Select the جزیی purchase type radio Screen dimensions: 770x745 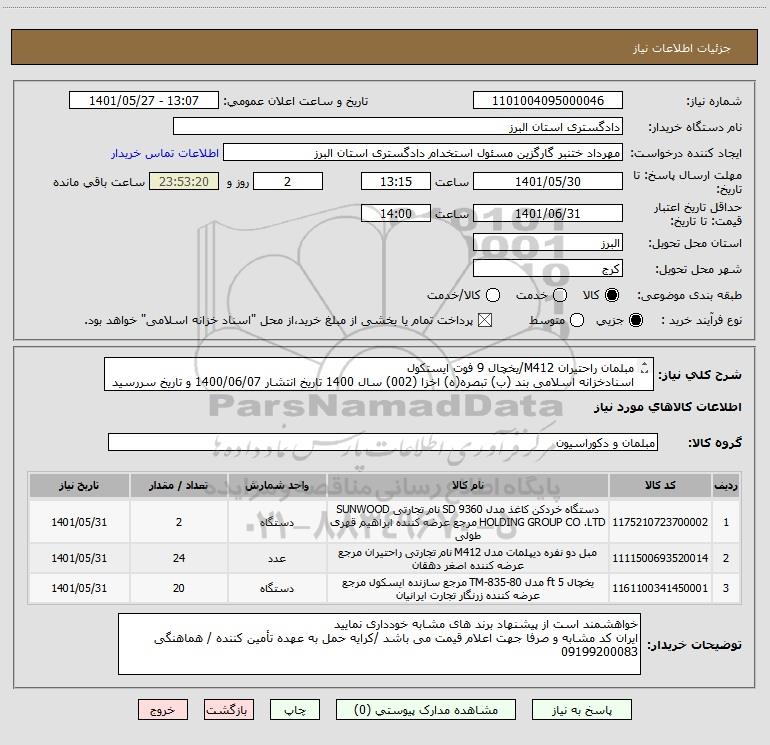pos(636,320)
